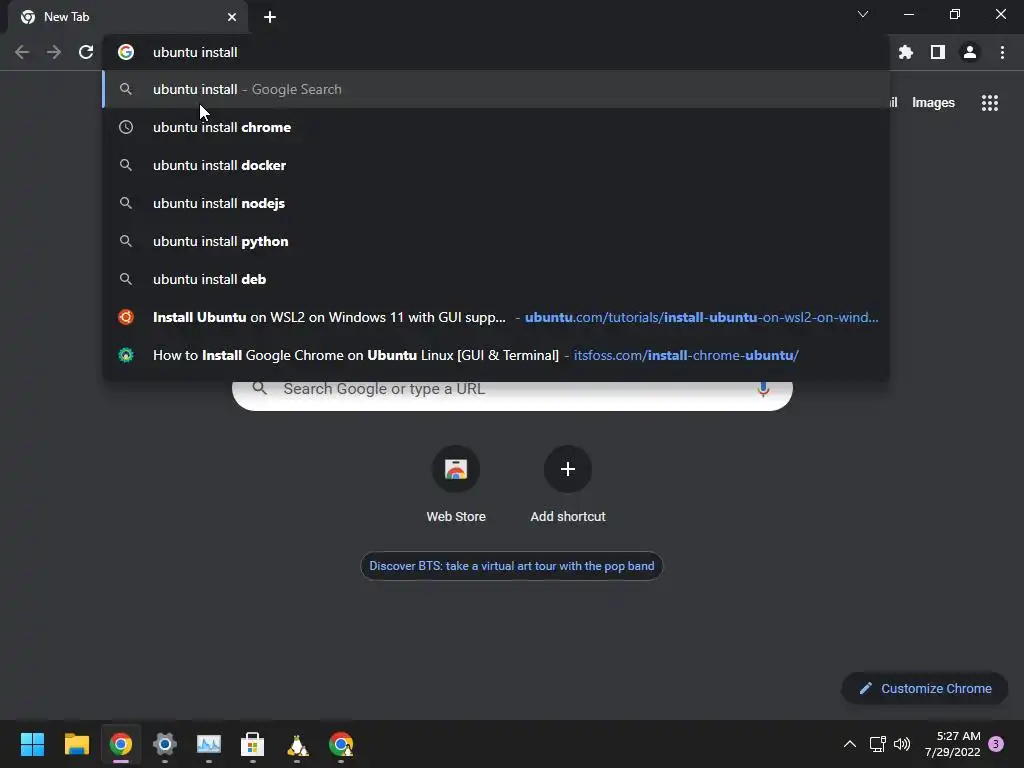Choose 'ubuntu install nodejs' suggestion
1024x768 pixels.
click(x=496, y=203)
